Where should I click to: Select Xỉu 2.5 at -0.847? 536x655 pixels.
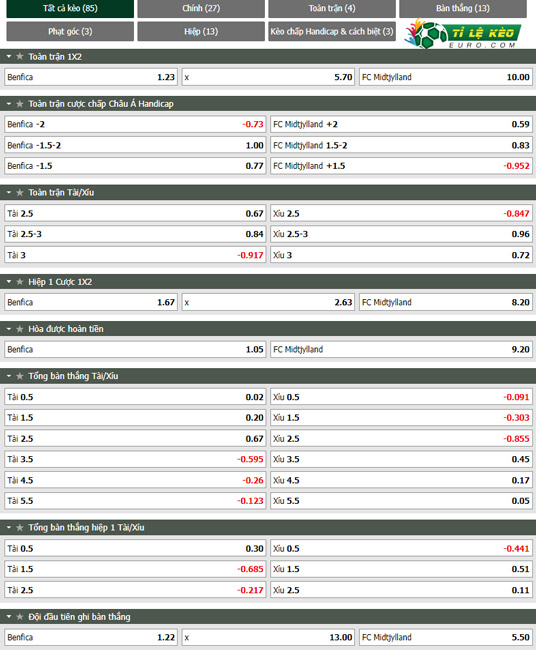click(x=401, y=213)
